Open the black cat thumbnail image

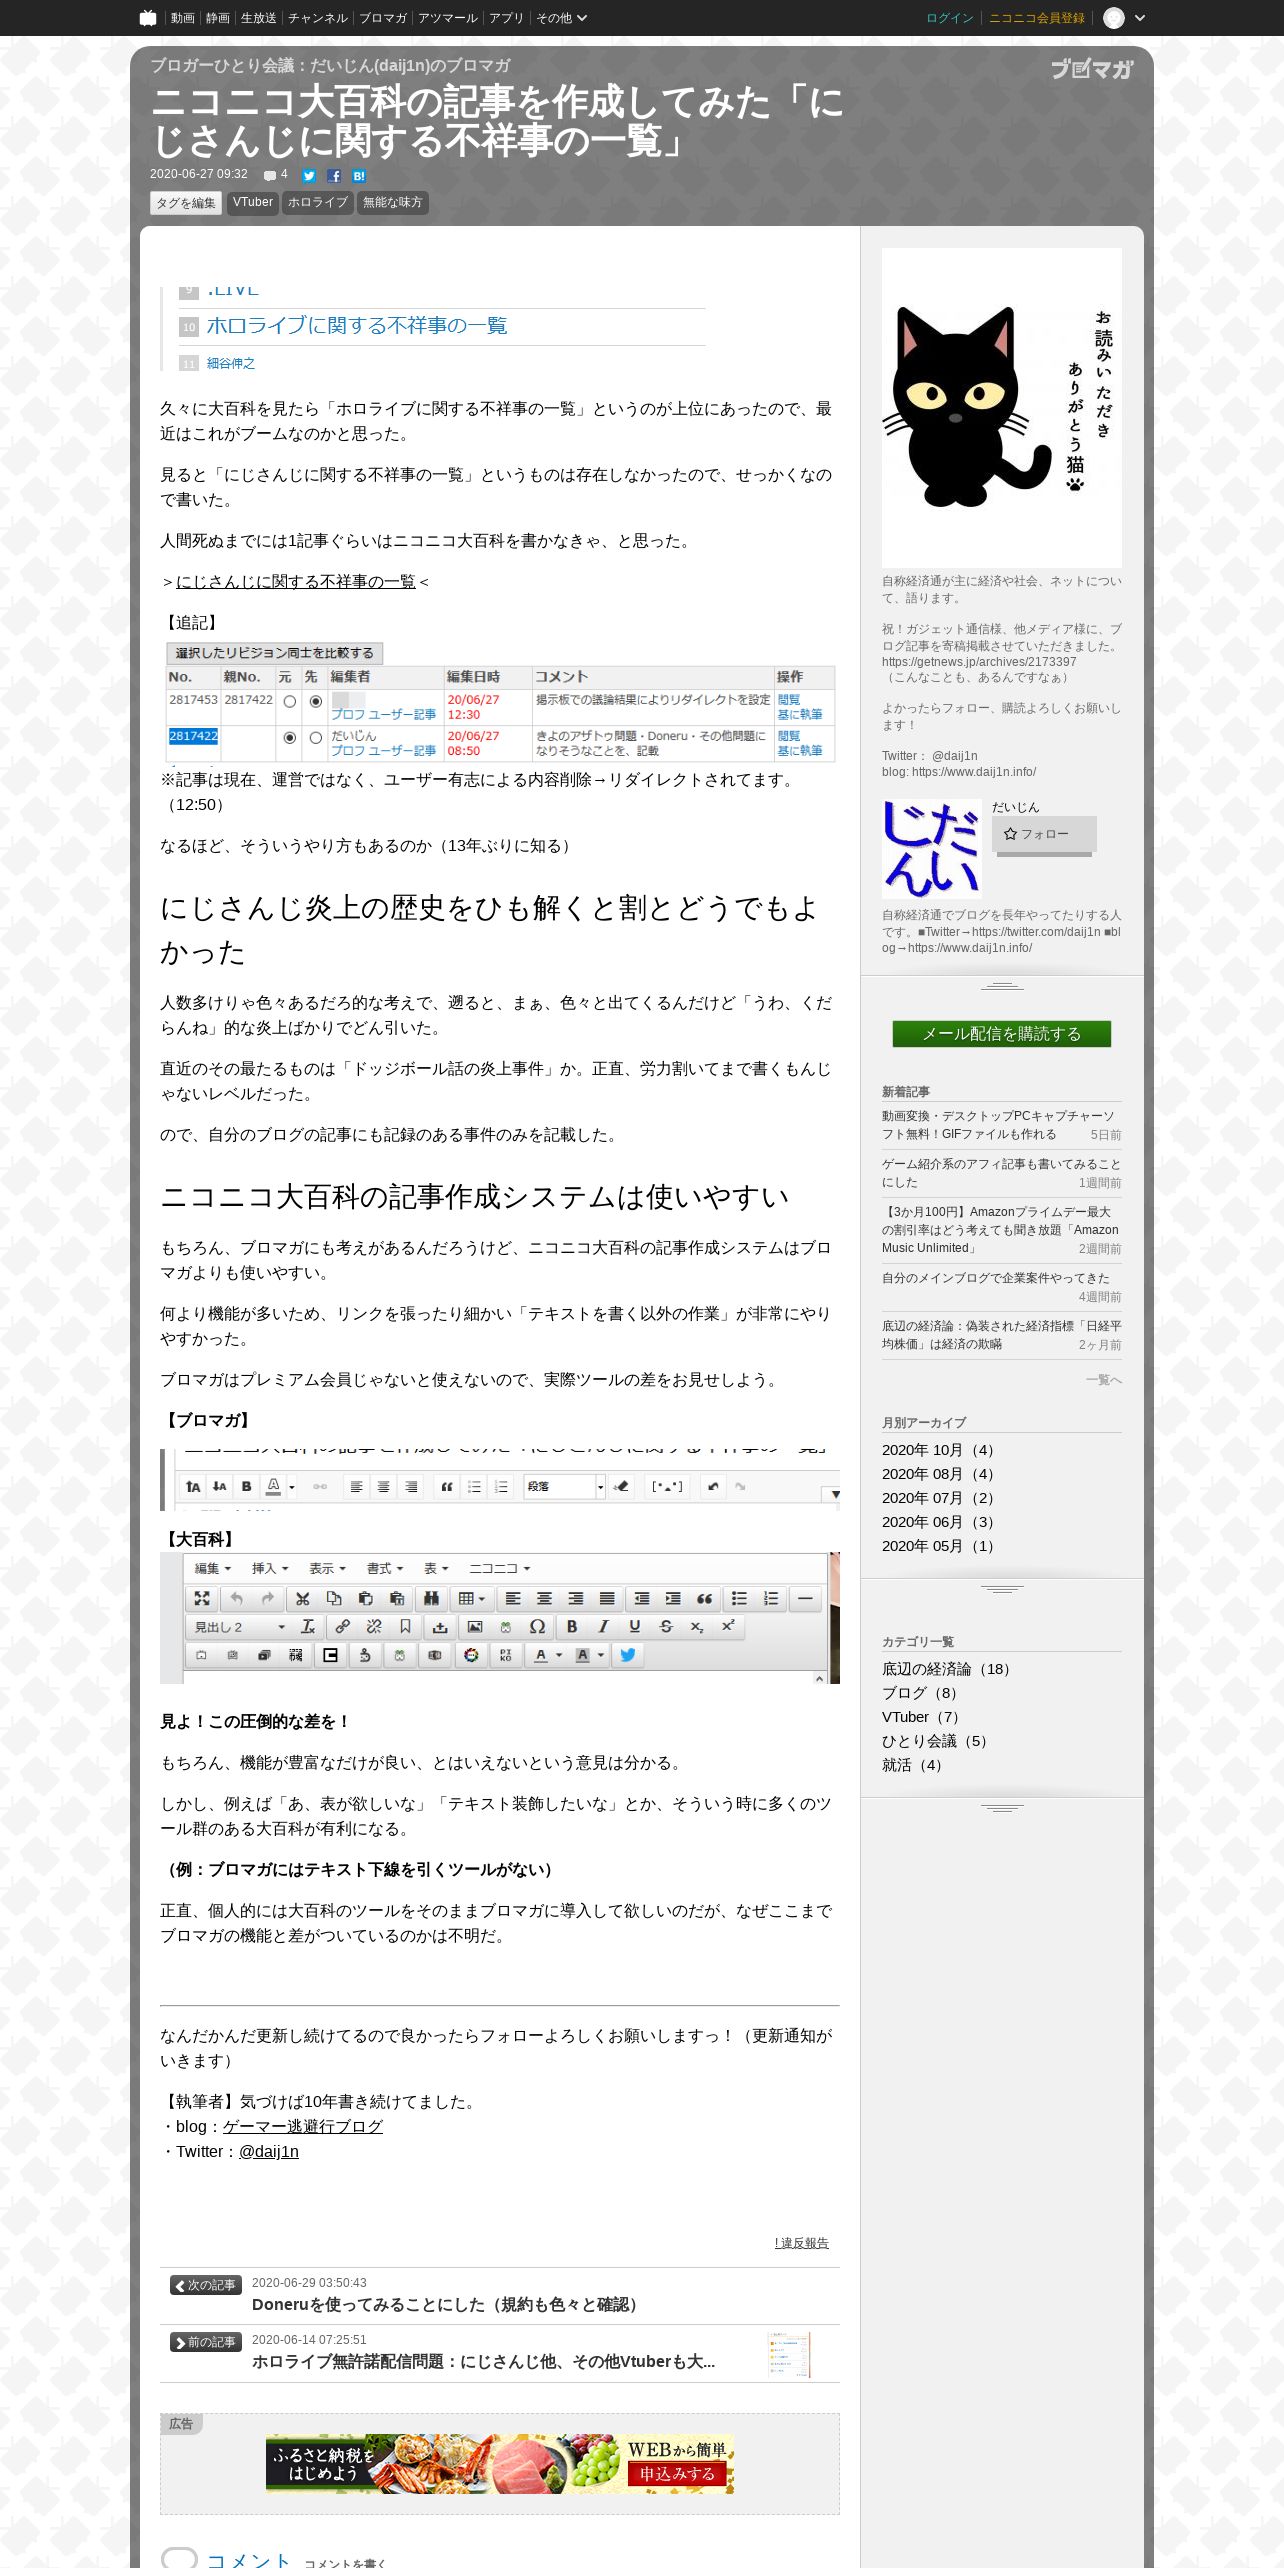1001,408
